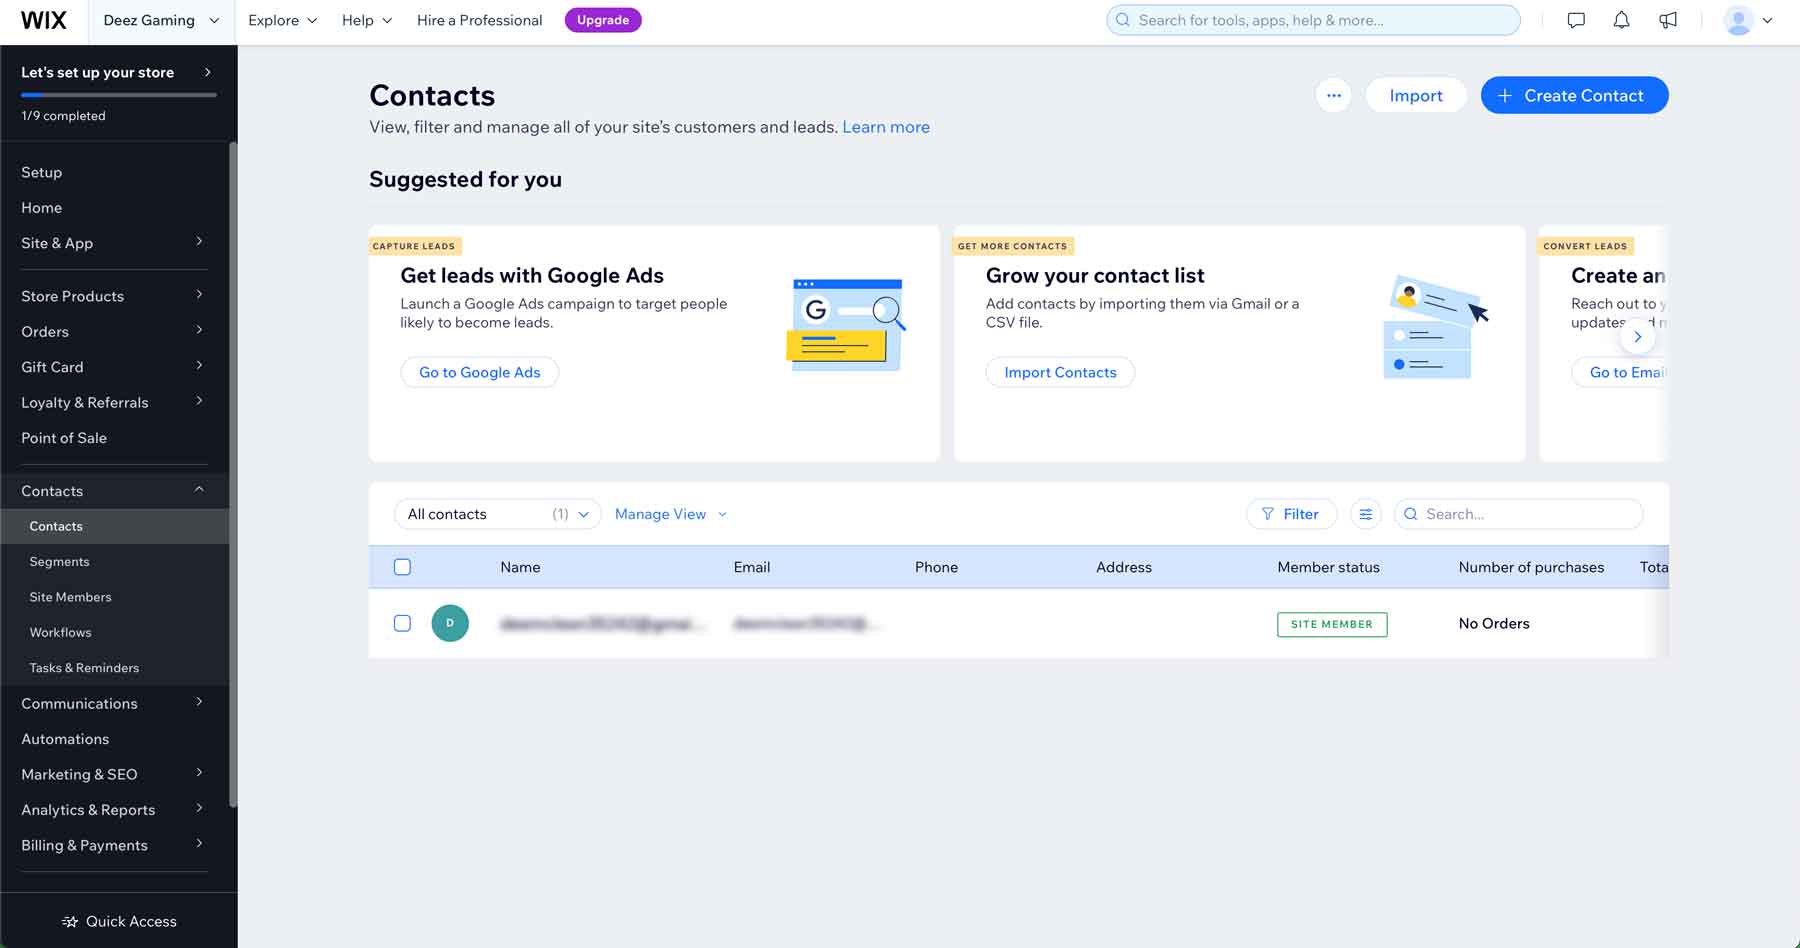Click the Wix logo
This screenshot has width=1800, height=948.
44,21
